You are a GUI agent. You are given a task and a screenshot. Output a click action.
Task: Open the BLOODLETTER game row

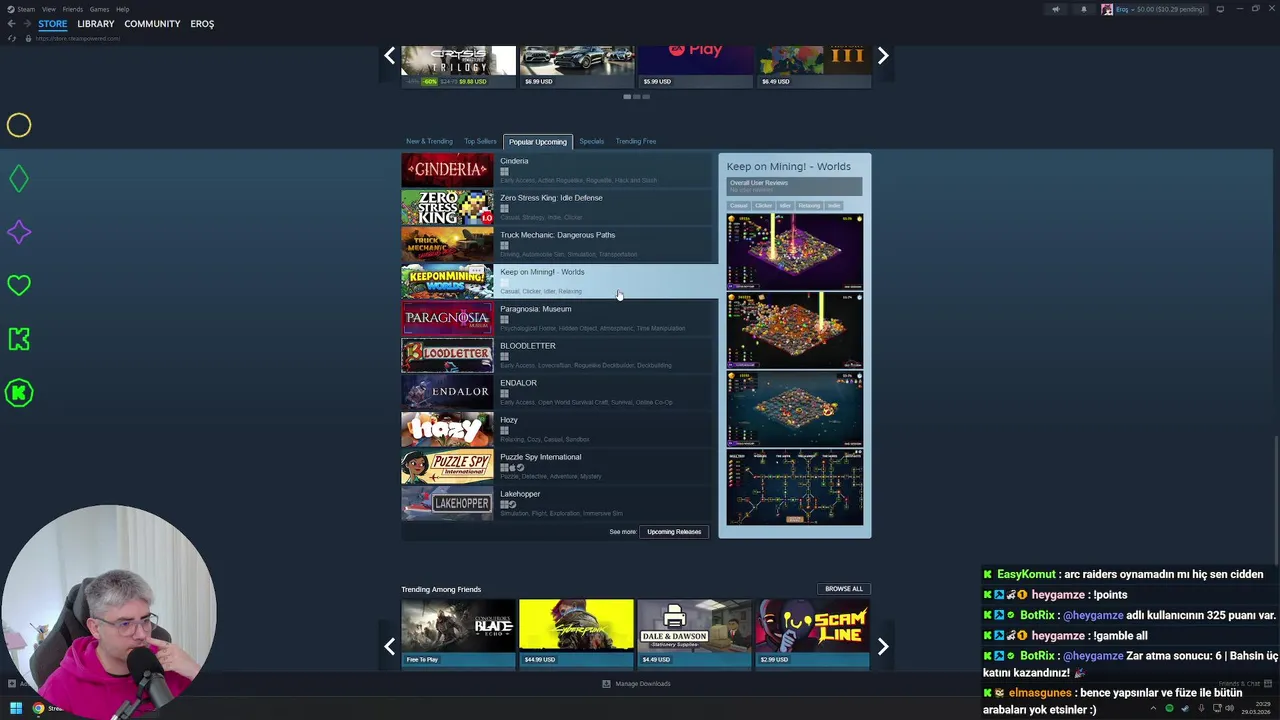tap(559, 355)
